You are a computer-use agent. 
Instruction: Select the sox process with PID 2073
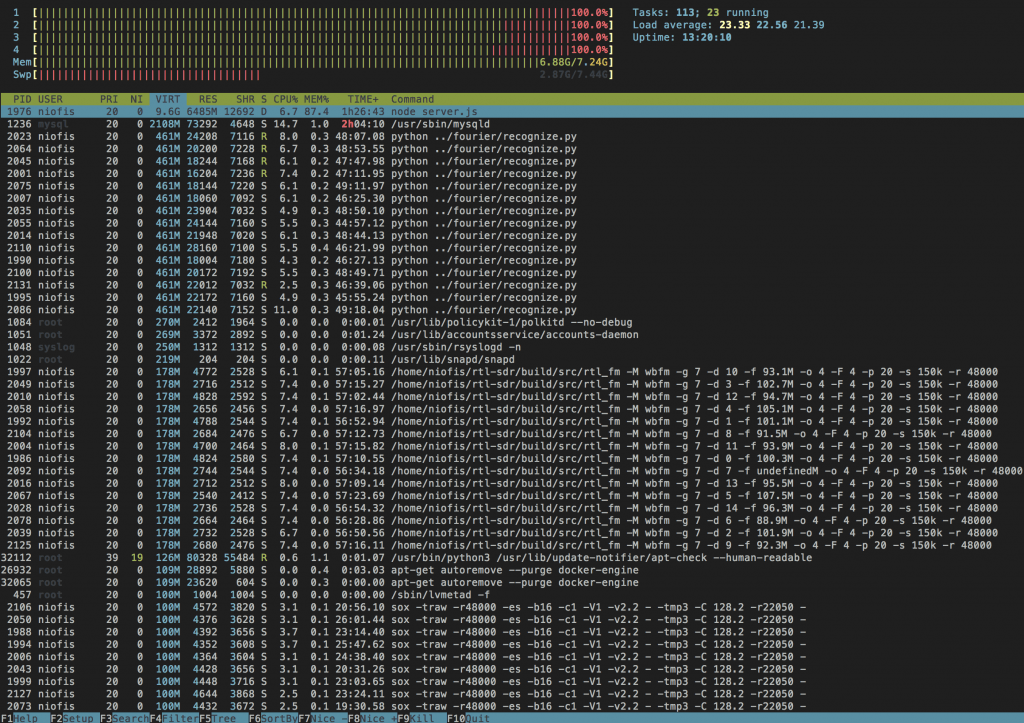pyautogui.click(x=512, y=707)
